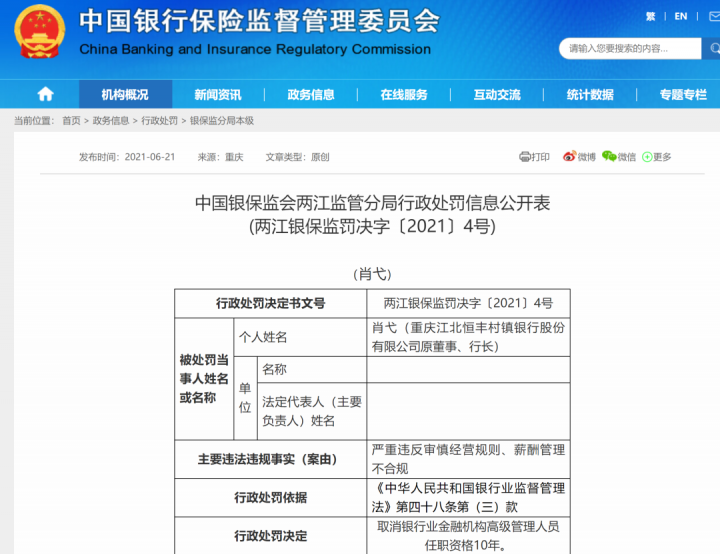Click the article heading 中国银保监会两江监管分局行政处罚信息公开表
This screenshot has width=720, height=554.
372,203
